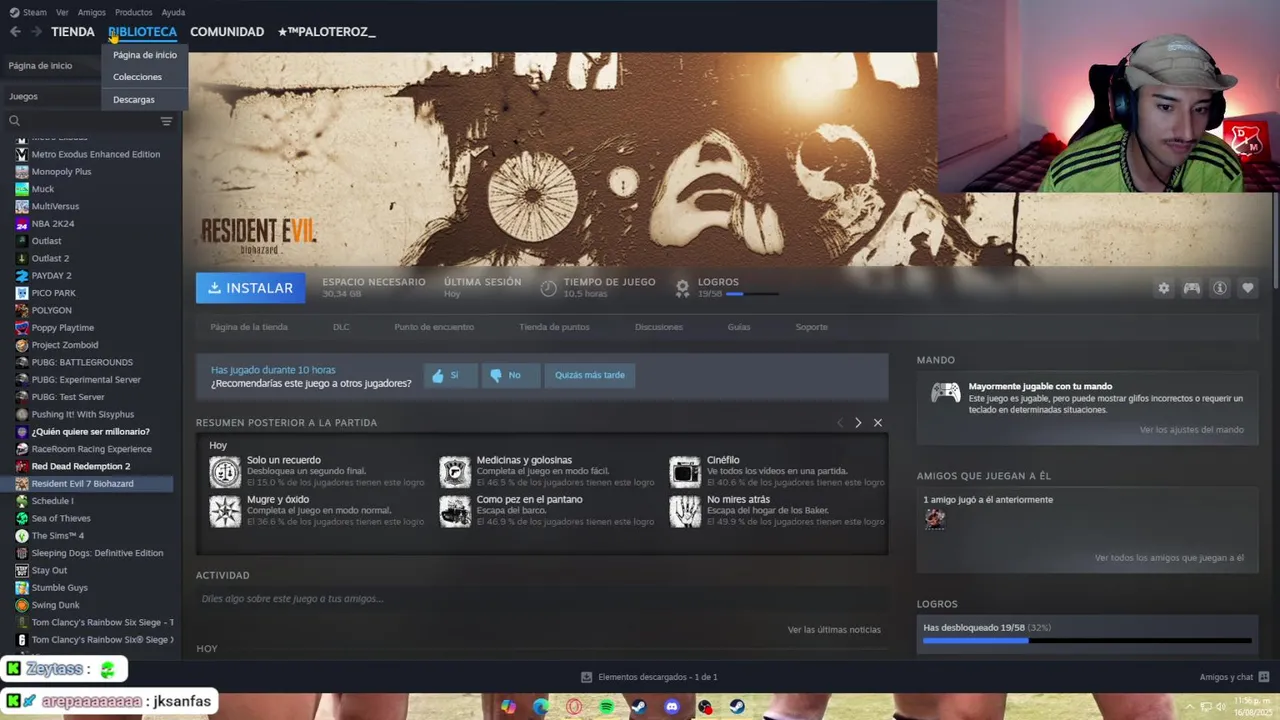Show game information icon
This screenshot has width=1280, height=720.
[1219, 288]
